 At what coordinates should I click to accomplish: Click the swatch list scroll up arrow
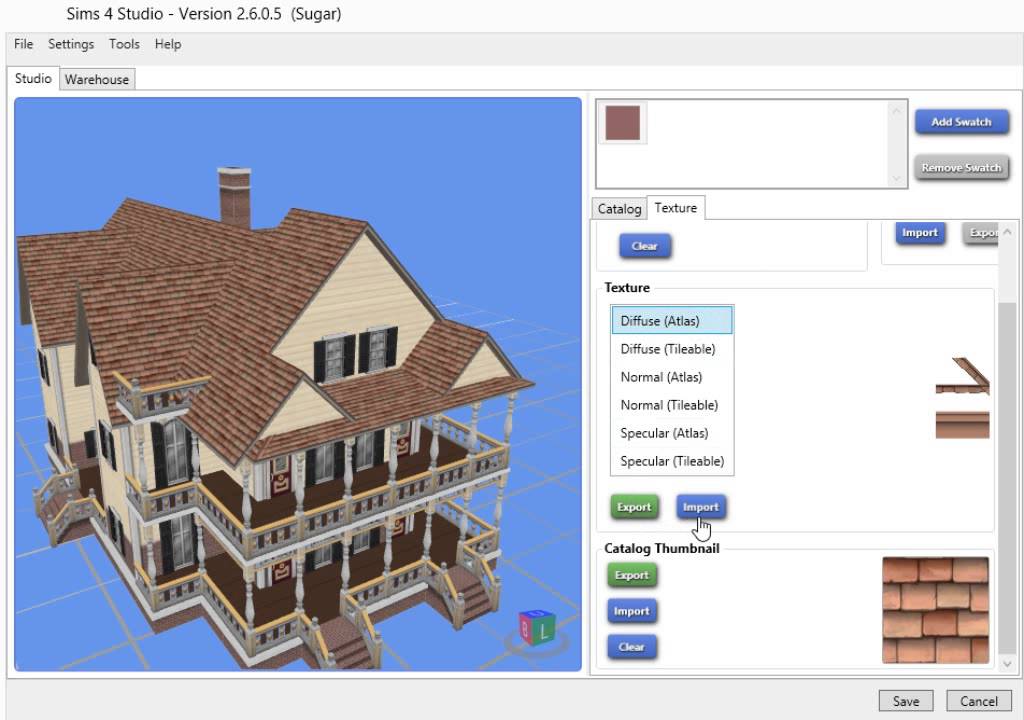point(896,110)
